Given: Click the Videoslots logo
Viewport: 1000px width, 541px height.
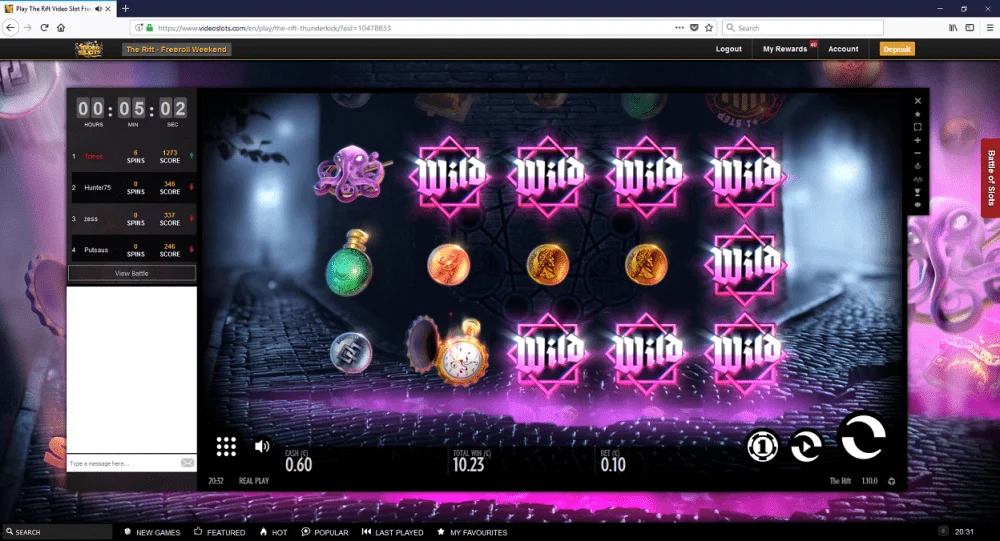Looking at the screenshot, I should click(x=89, y=49).
